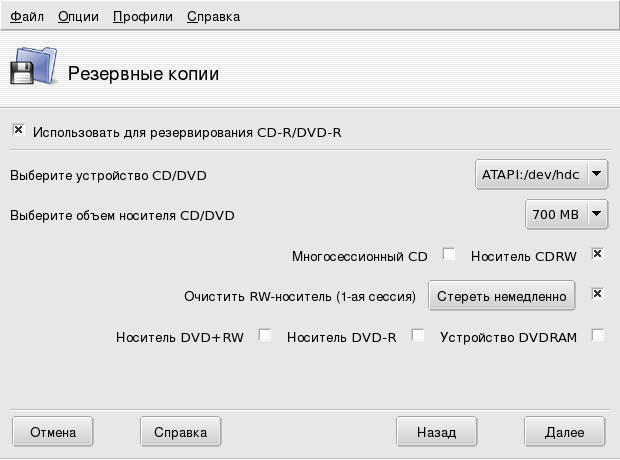This screenshot has height=460, width=620.
Task: Click the Резервные копии heading
Action: tap(143, 74)
